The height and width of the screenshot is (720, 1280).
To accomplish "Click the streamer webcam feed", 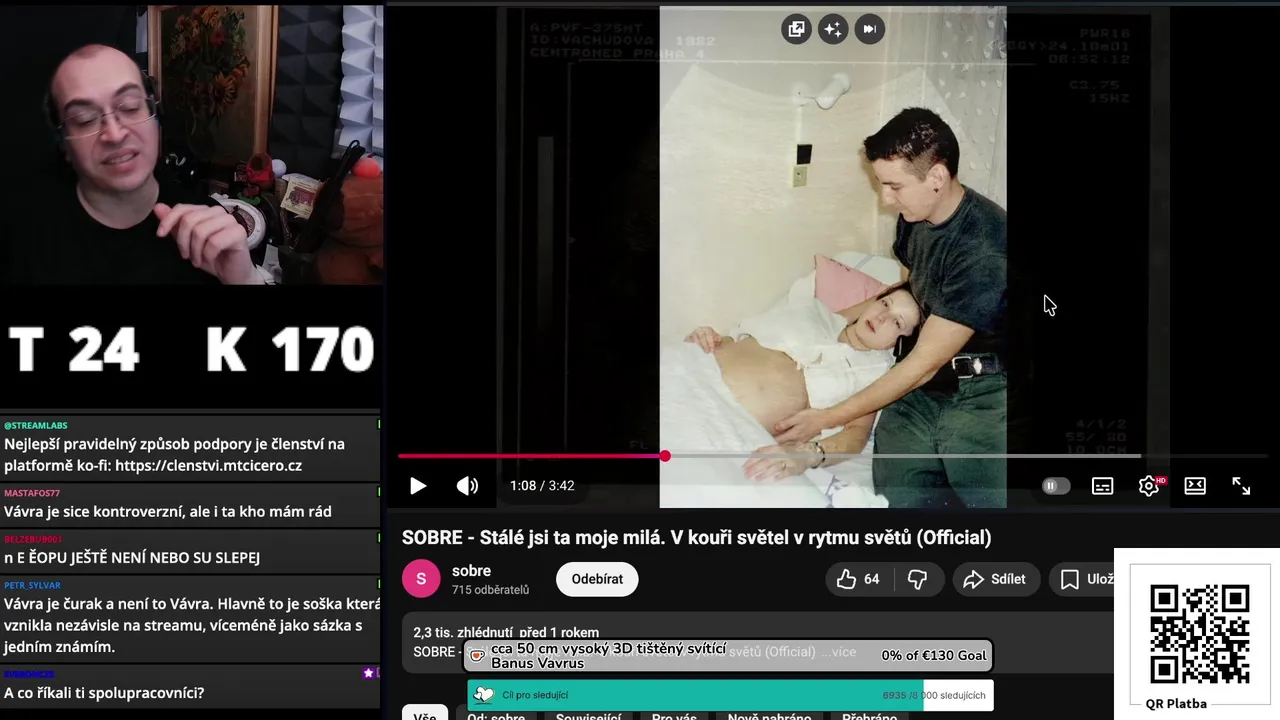I will pos(191,145).
